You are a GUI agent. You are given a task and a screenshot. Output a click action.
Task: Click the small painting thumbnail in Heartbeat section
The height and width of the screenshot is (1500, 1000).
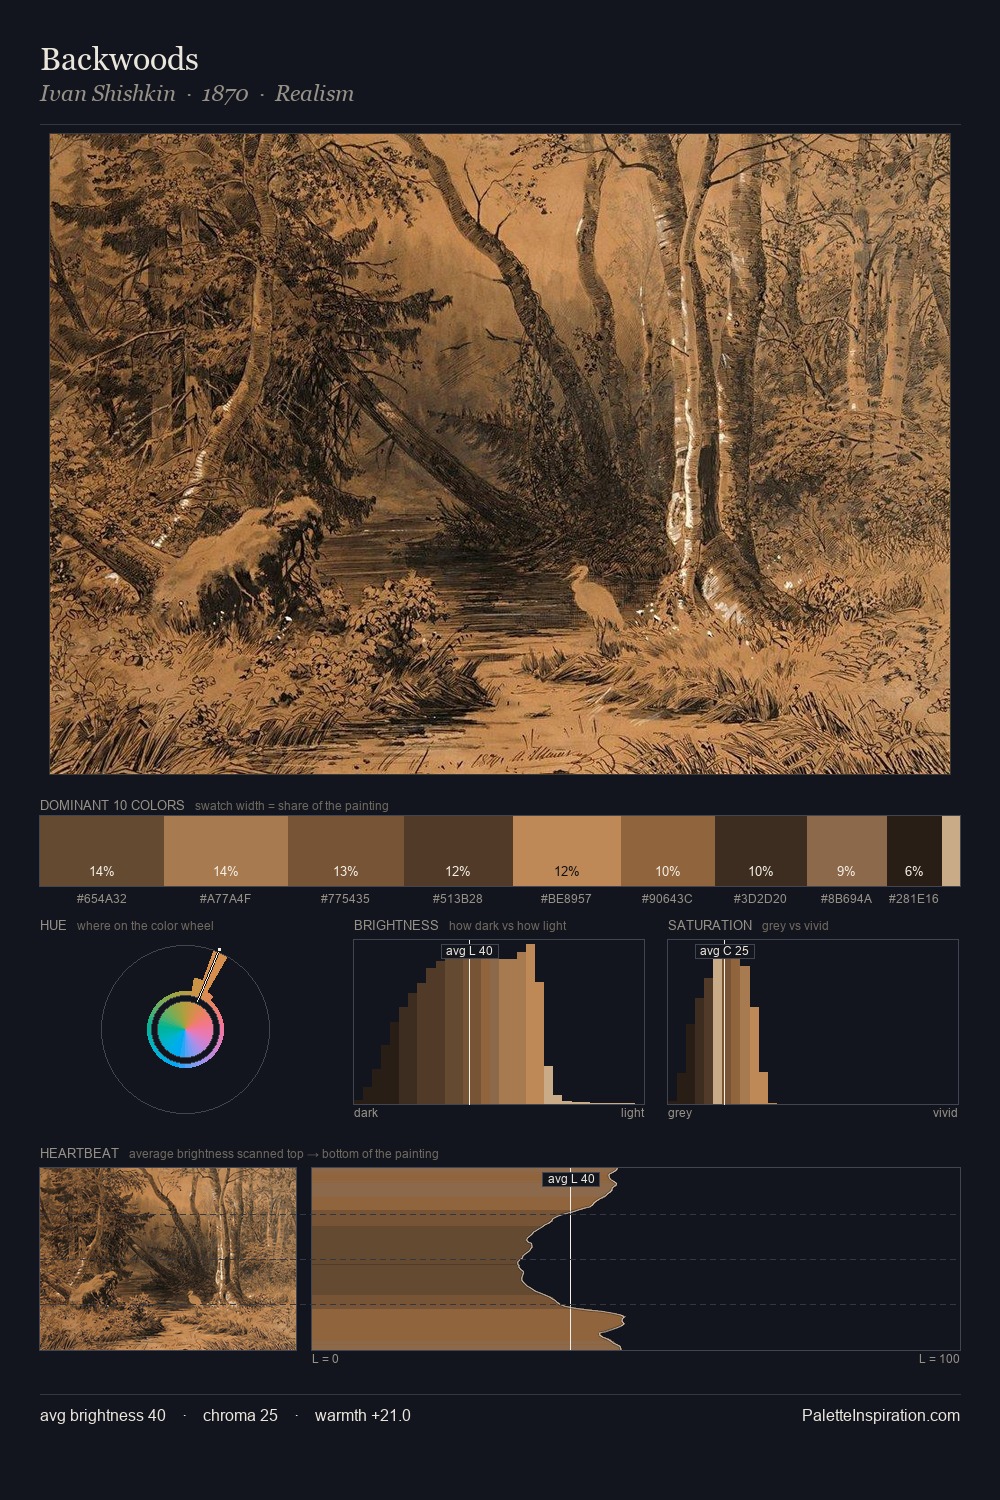click(x=168, y=1259)
